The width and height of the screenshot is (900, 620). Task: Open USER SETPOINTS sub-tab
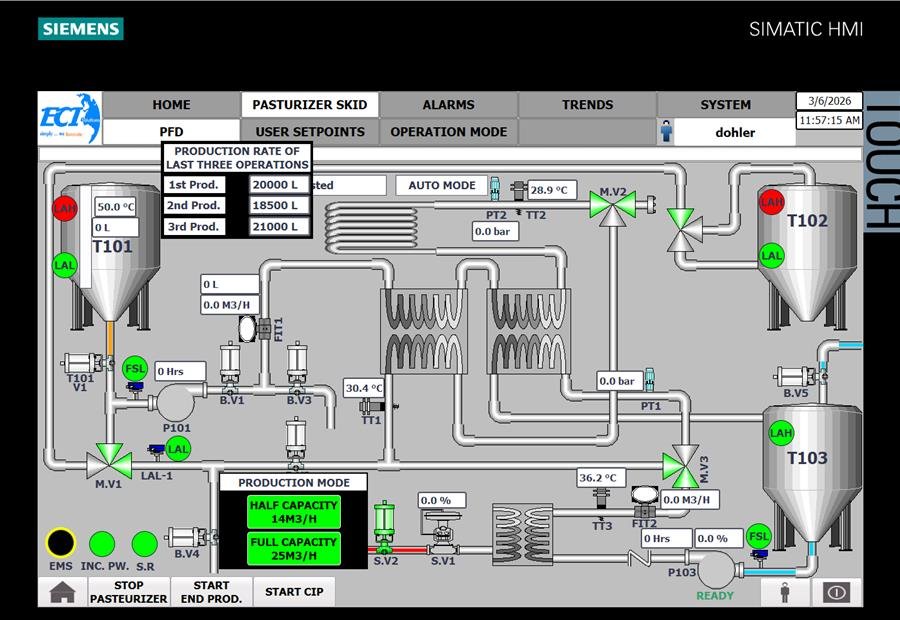pyautogui.click(x=309, y=131)
